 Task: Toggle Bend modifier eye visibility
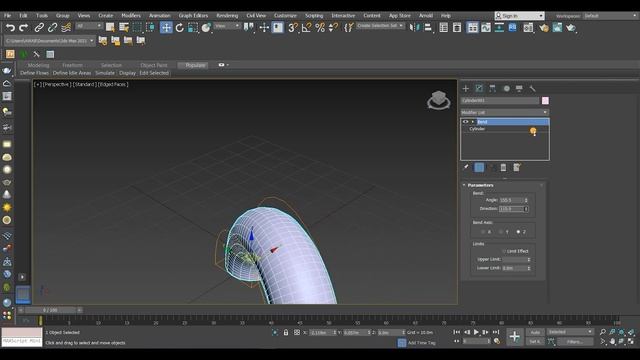coord(465,122)
